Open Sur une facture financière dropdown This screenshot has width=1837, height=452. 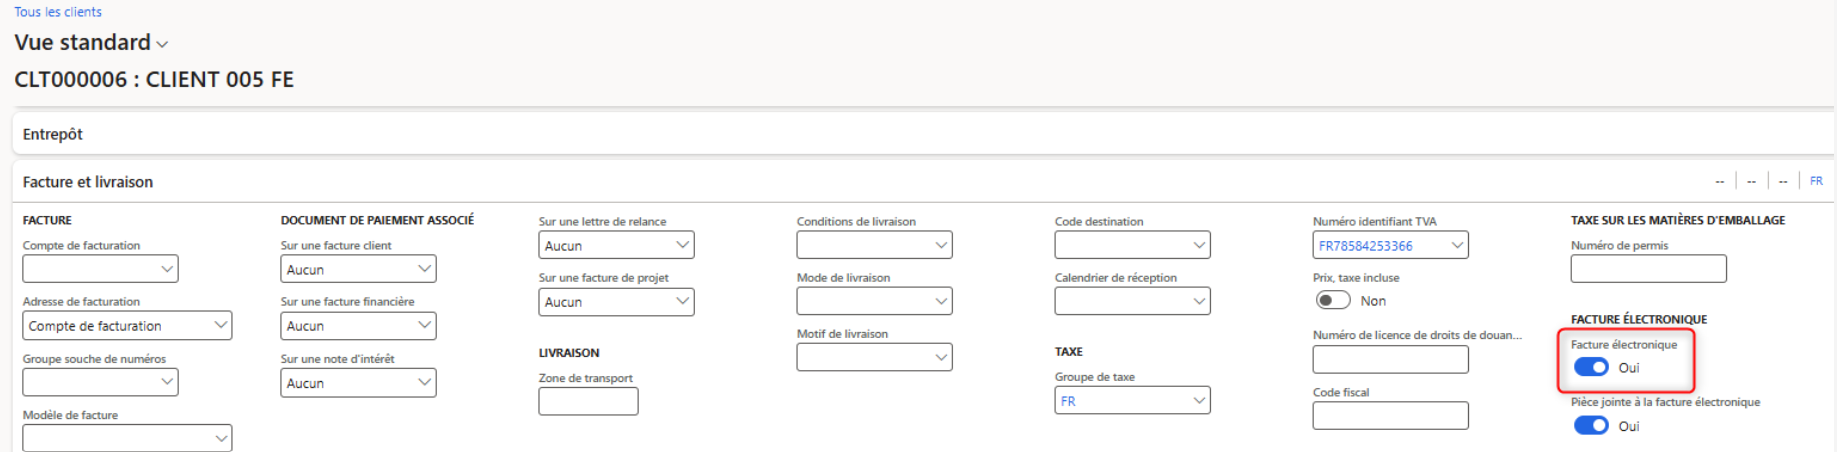click(x=358, y=326)
